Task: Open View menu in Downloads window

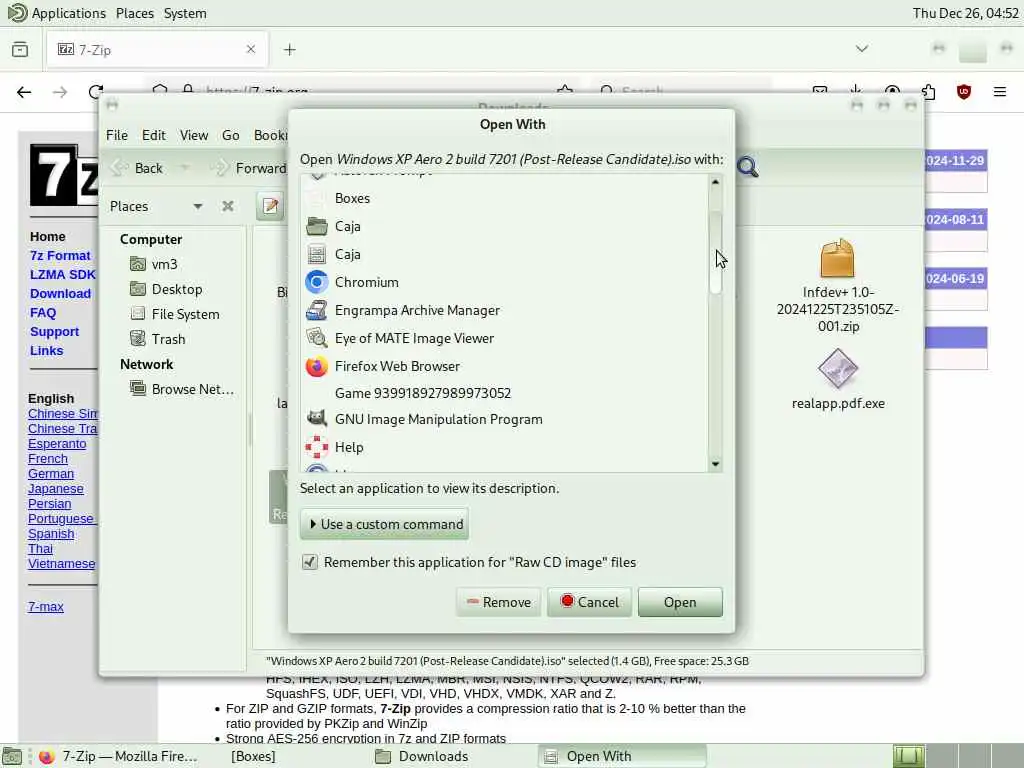Action: [194, 135]
